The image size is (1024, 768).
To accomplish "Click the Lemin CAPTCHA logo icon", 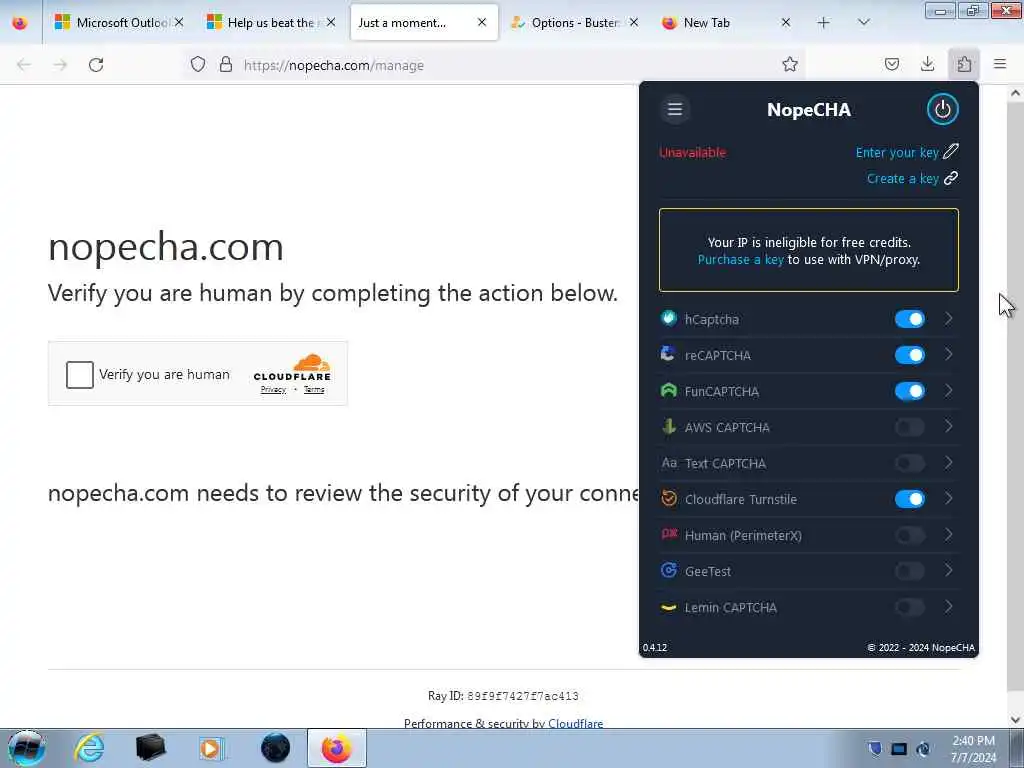I will point(669,607).
